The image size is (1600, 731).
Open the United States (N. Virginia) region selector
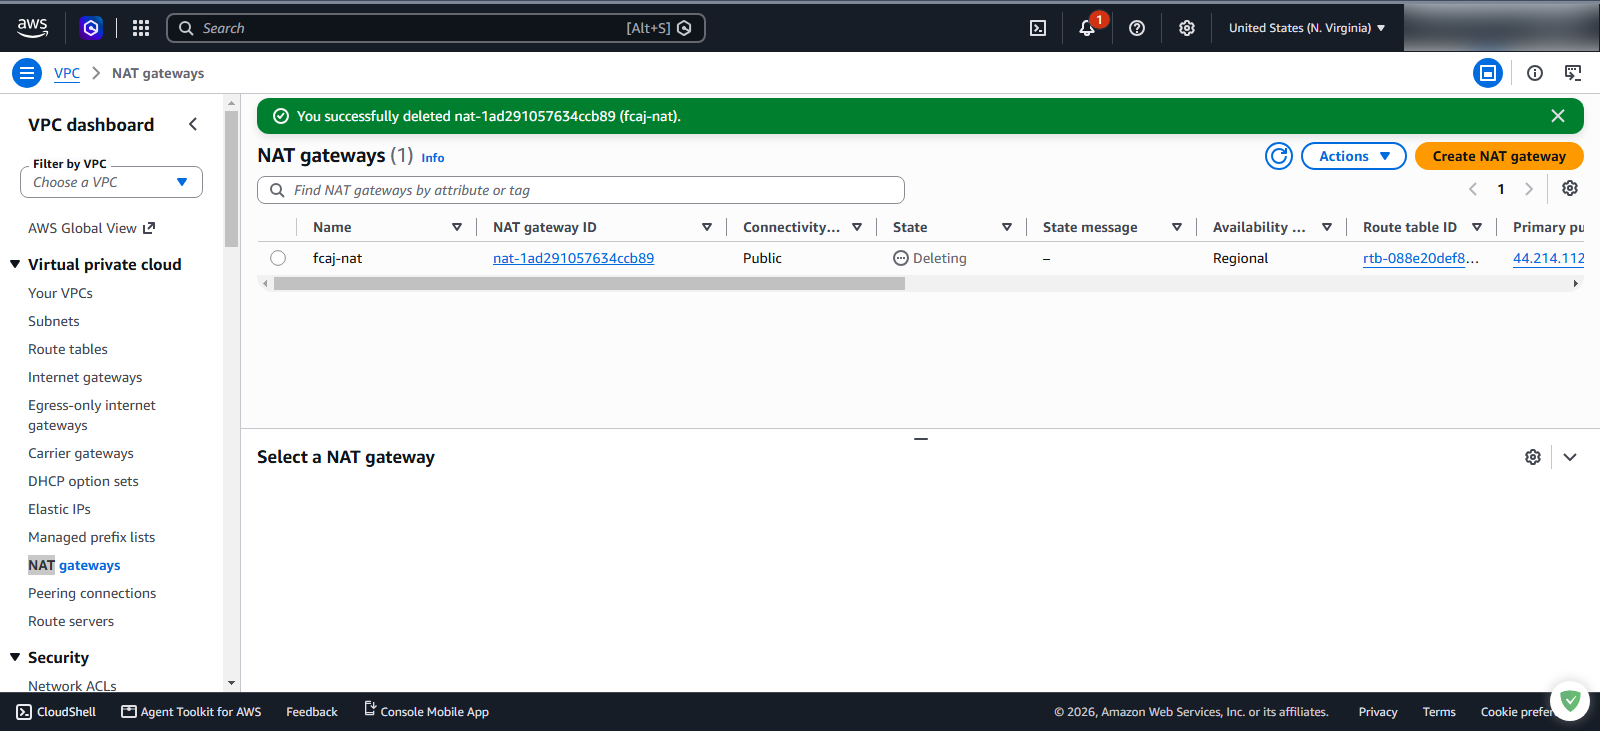point(1306,28)
